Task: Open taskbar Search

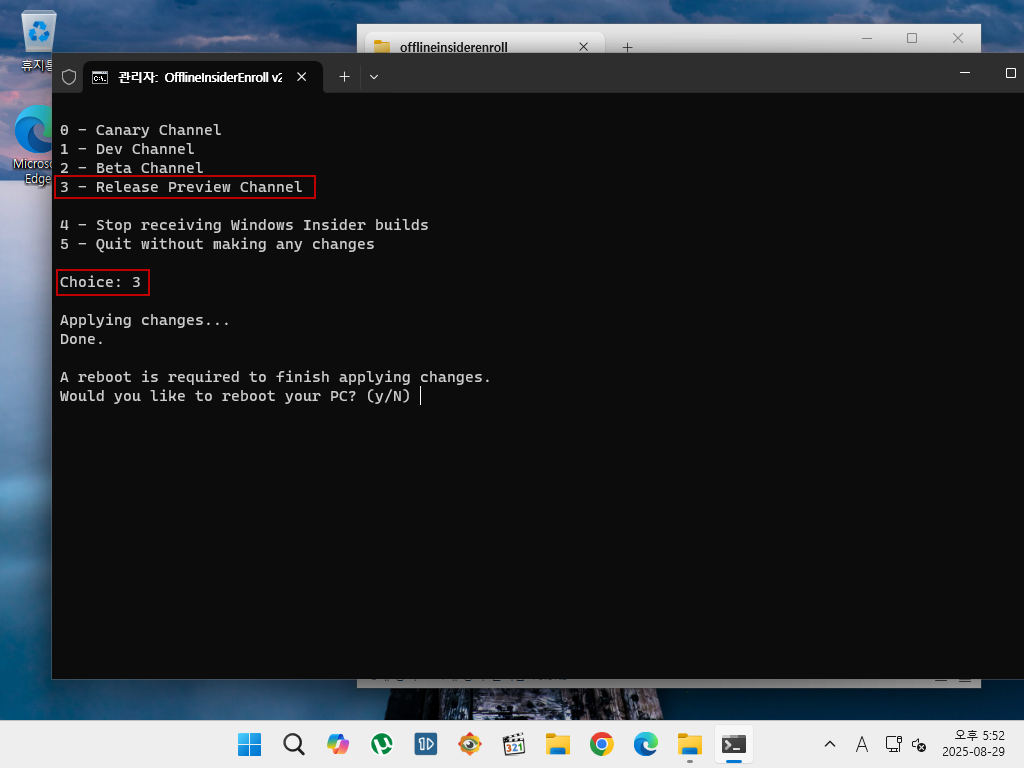Action: (x=293, y=744)
